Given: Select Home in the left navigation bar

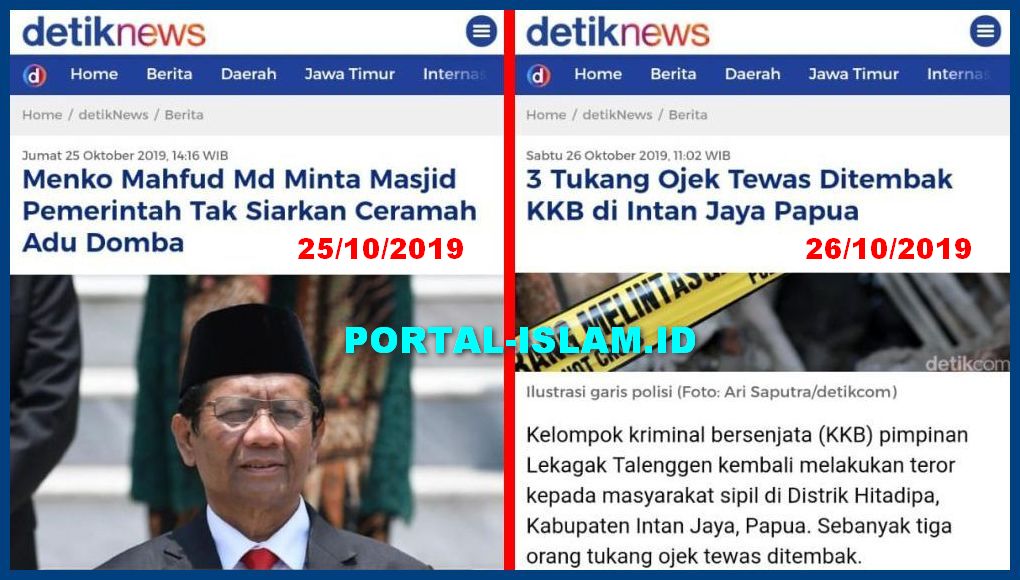Looking at the screenshot, I should [94, 74].
